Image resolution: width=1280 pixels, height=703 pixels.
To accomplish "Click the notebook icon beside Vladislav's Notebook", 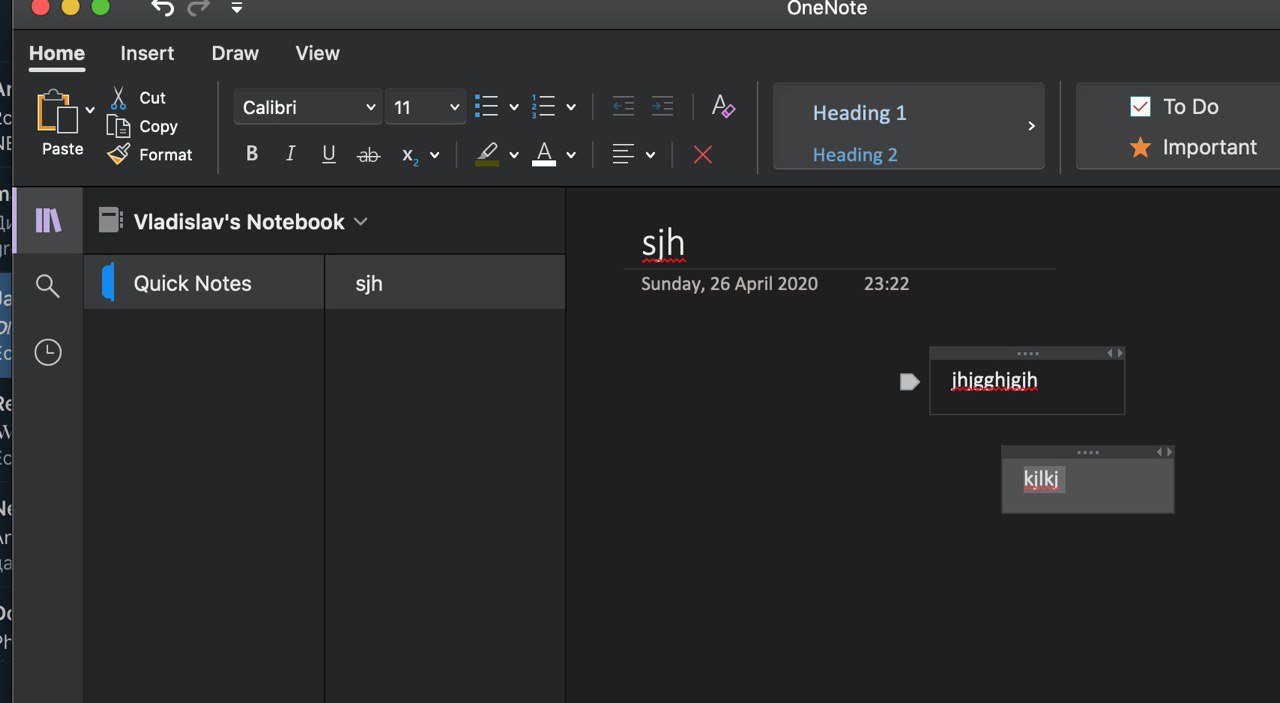I will click(x=111, y=221).
